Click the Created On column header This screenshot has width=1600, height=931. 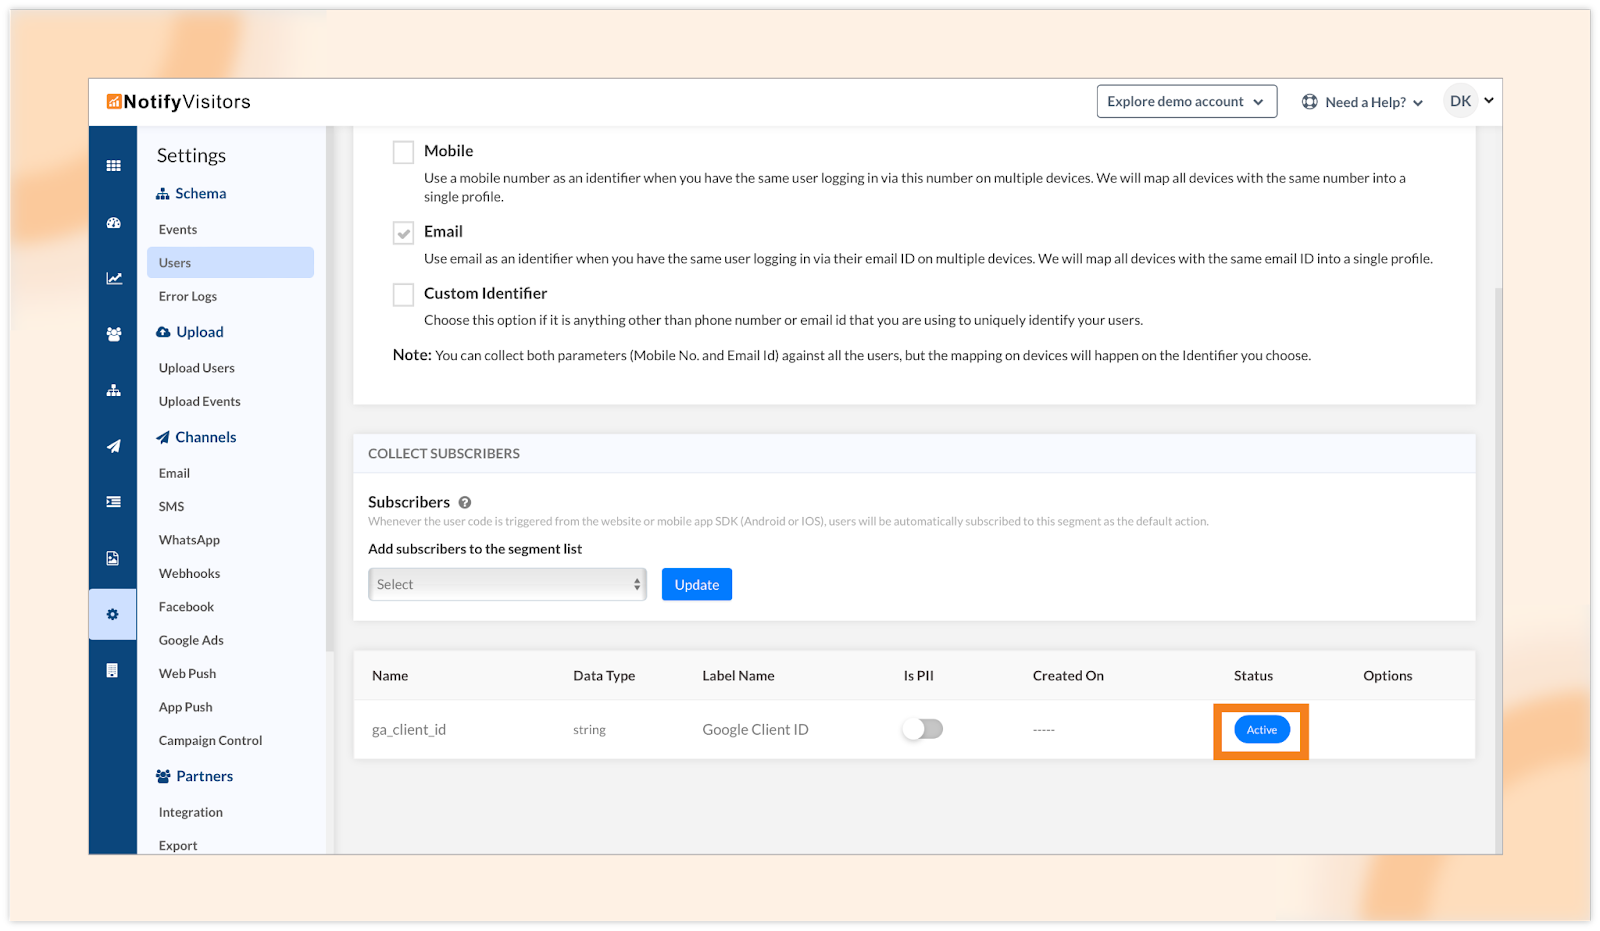[1068, 676]
